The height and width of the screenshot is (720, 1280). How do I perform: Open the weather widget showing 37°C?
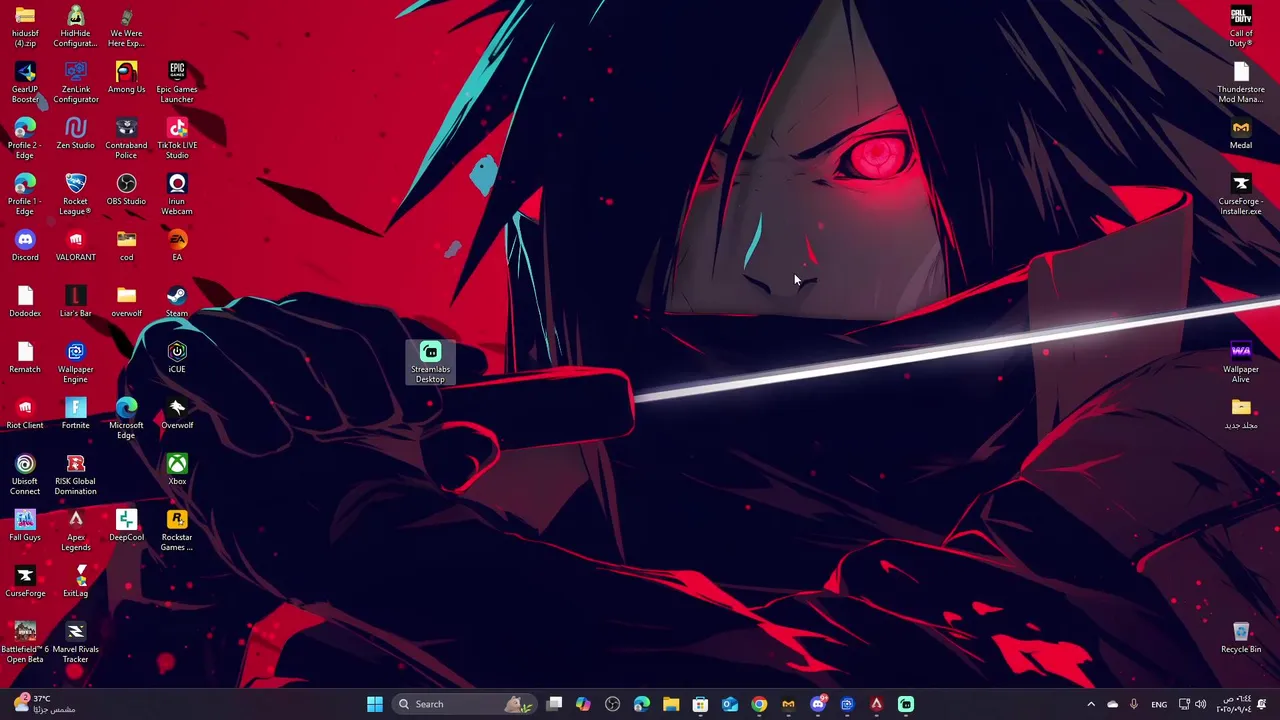point(45,704)
